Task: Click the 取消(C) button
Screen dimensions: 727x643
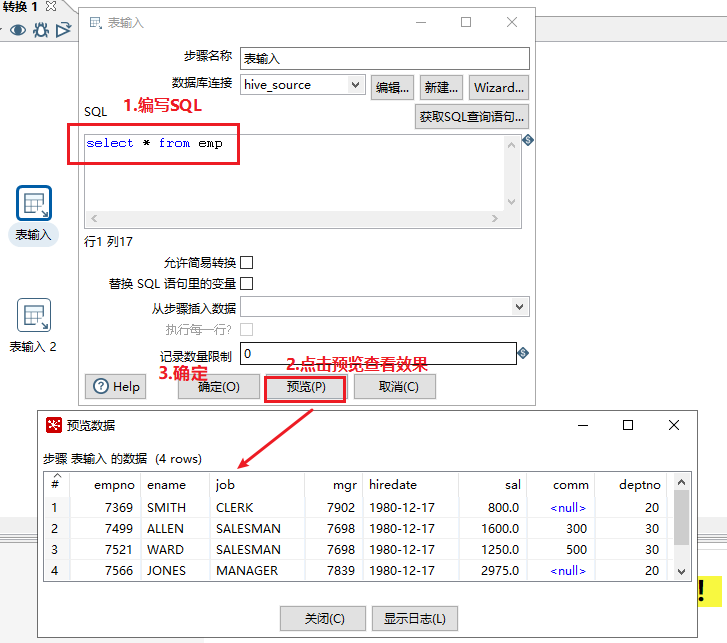Action: pyautogui.click(x=395, y=386)
